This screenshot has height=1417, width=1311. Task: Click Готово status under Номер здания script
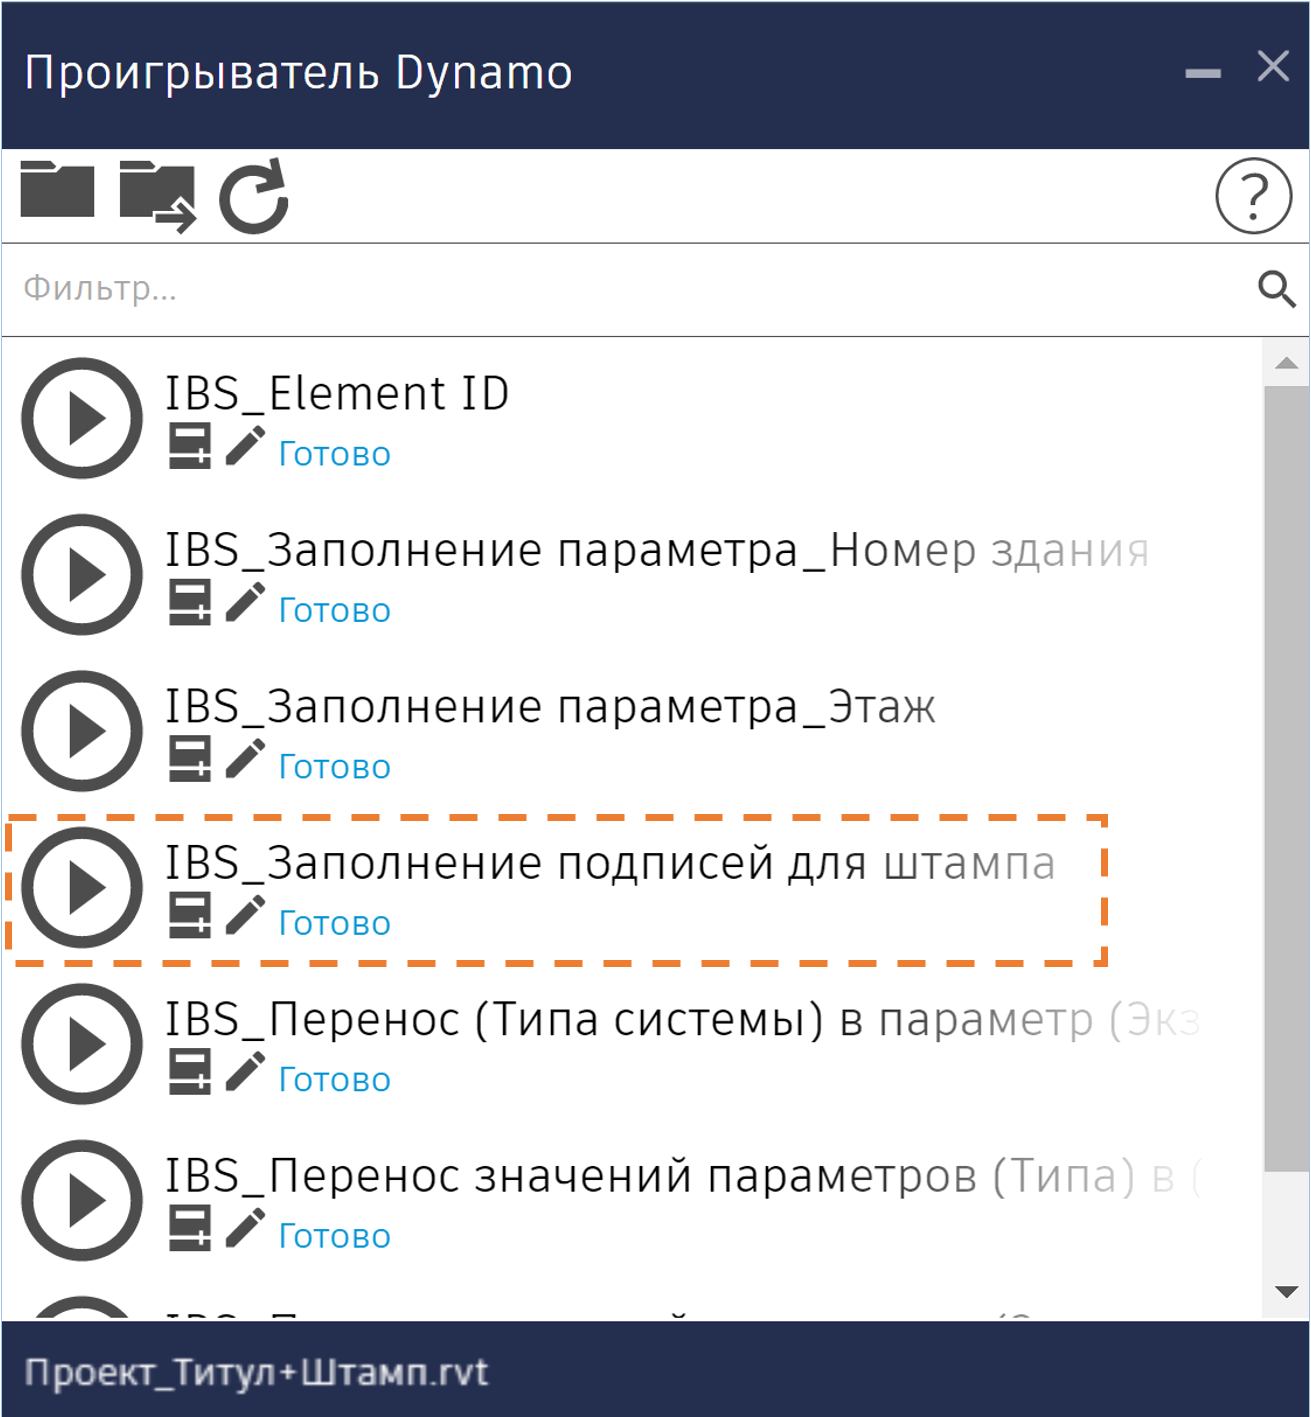point(334,610)
